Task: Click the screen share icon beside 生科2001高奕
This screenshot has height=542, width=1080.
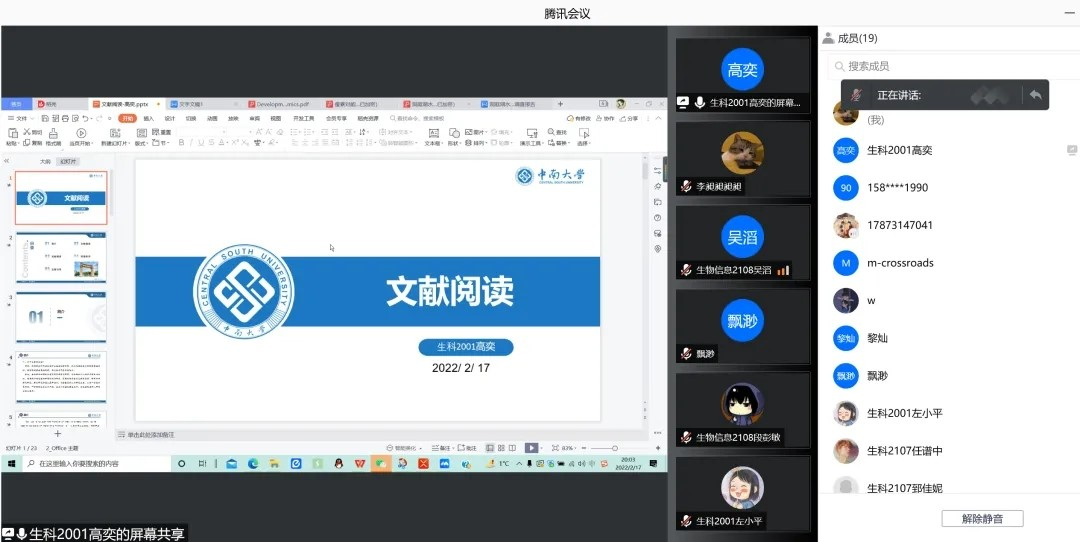Action: click(684, 102)
